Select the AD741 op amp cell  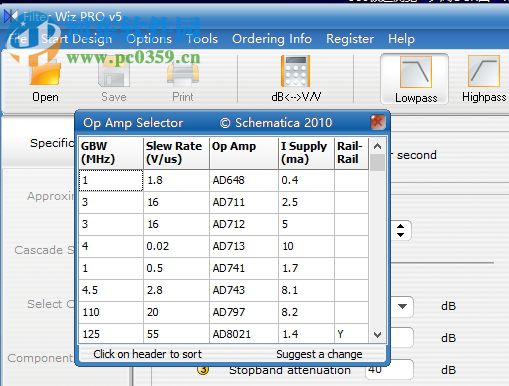coord(244,268)
